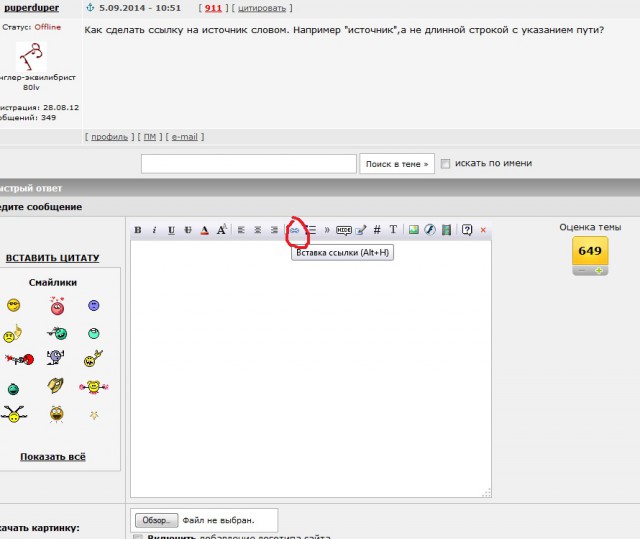Center-align the text

coord(258,230)
